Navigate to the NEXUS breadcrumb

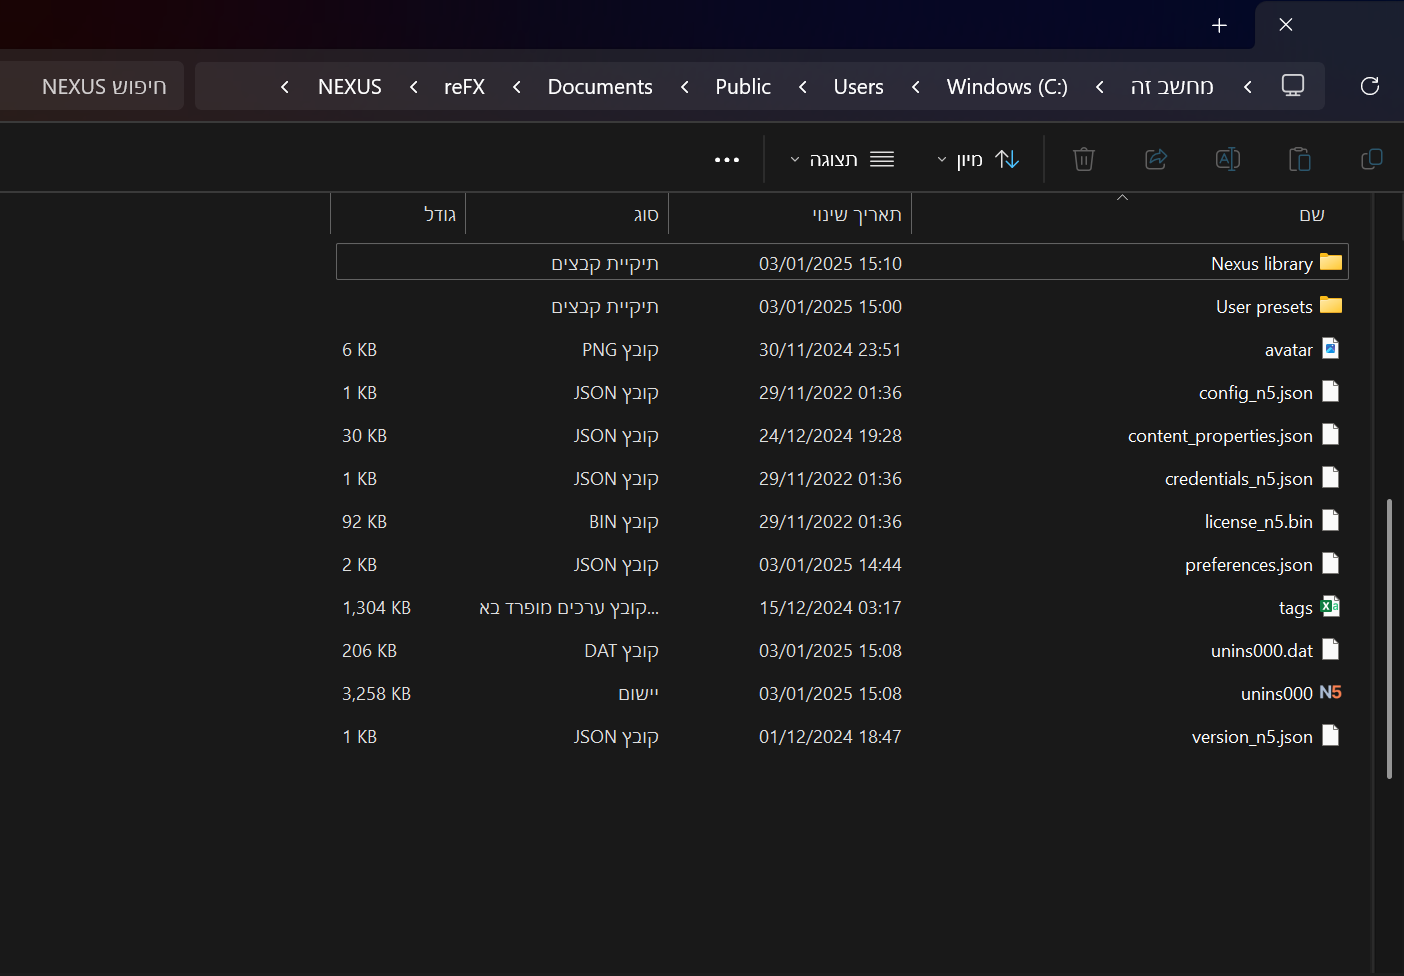[x=350, y=87]
